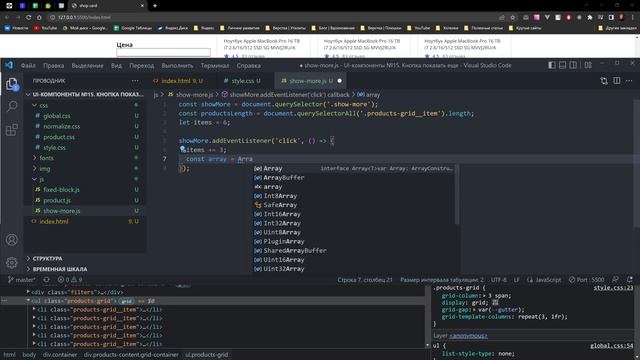Click the master* git branch indicator
This screenshot has width=640, height=360.
click(x=22, y=280)
